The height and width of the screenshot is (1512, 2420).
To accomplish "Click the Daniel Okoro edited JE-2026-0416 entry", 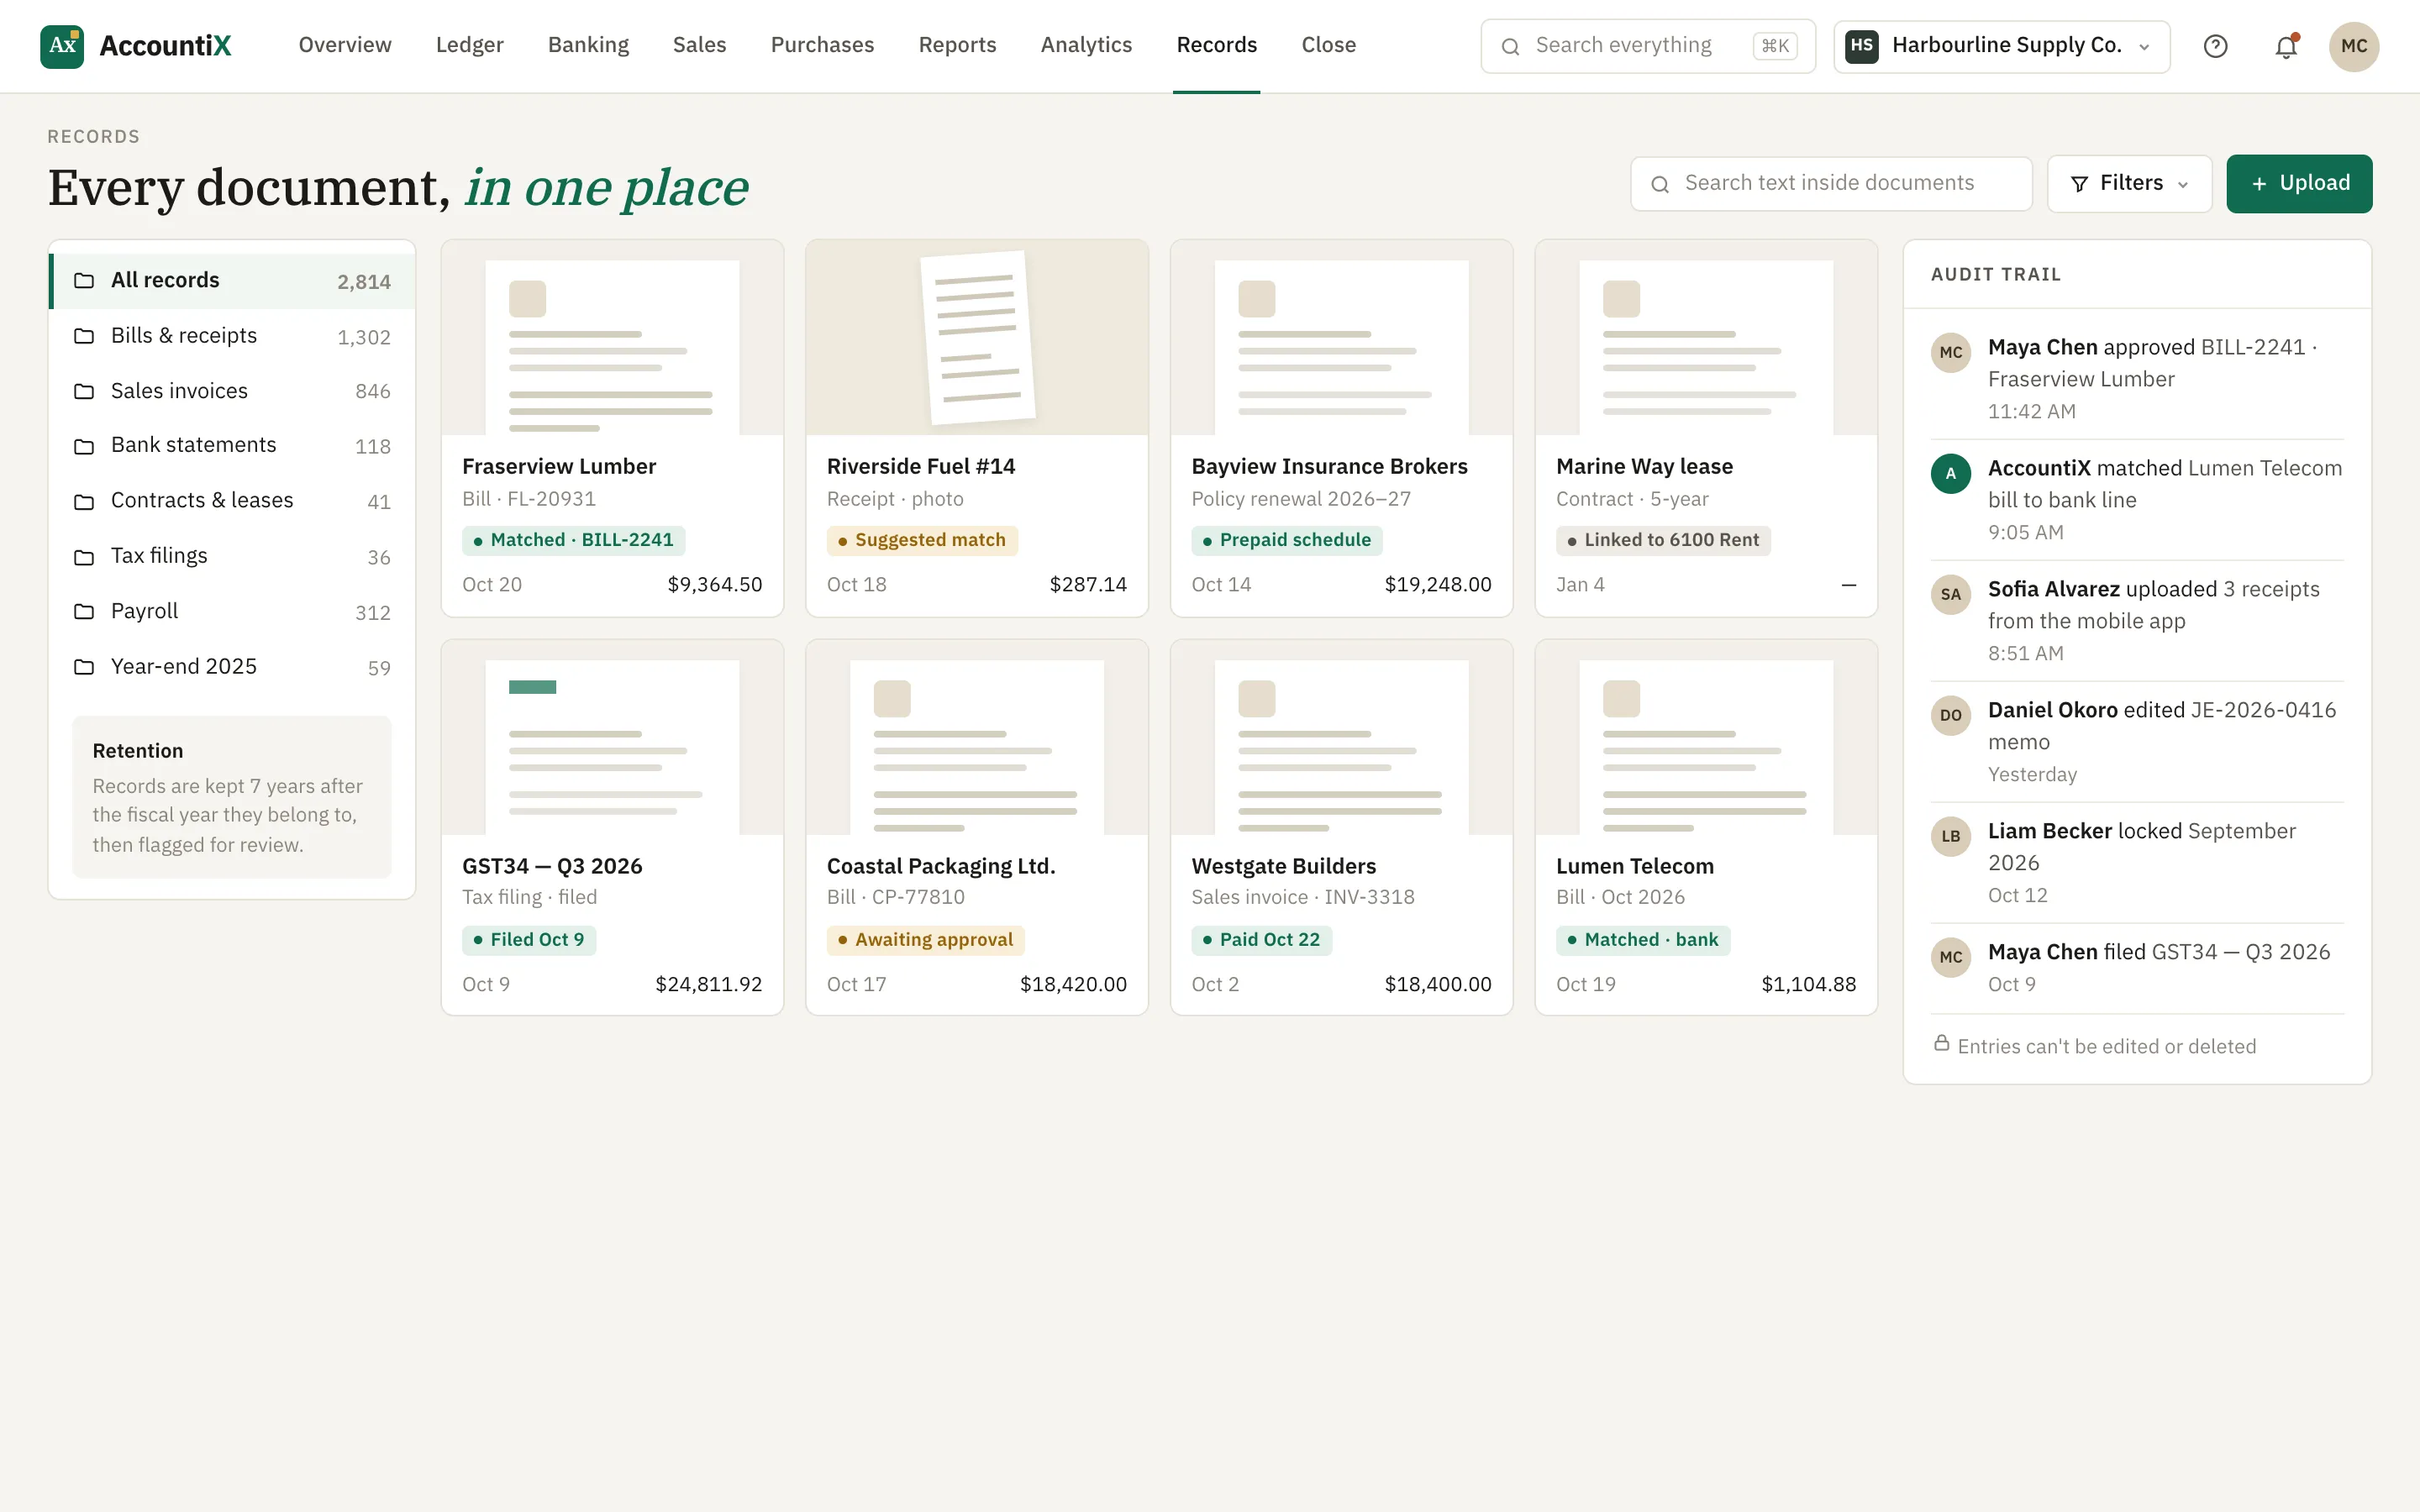I will point(2137,742).
